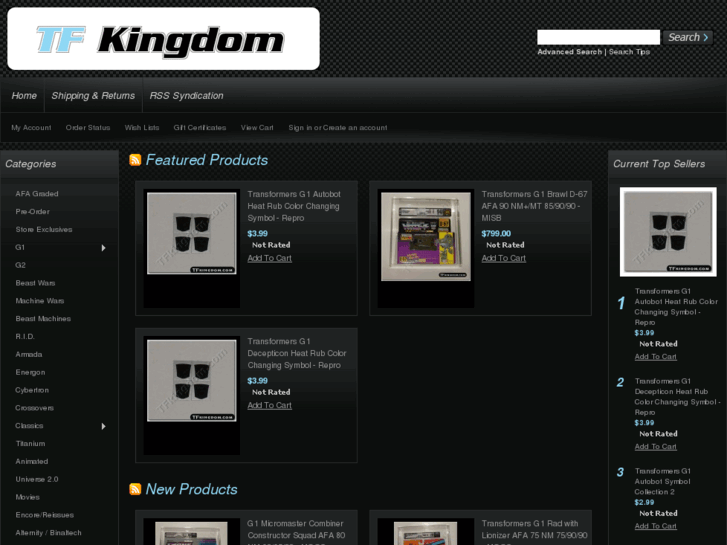Open featured Decepticon Heat Rub Symbol thumbnail
Screen dimensions: 727x545
click(x=191, y=380)
